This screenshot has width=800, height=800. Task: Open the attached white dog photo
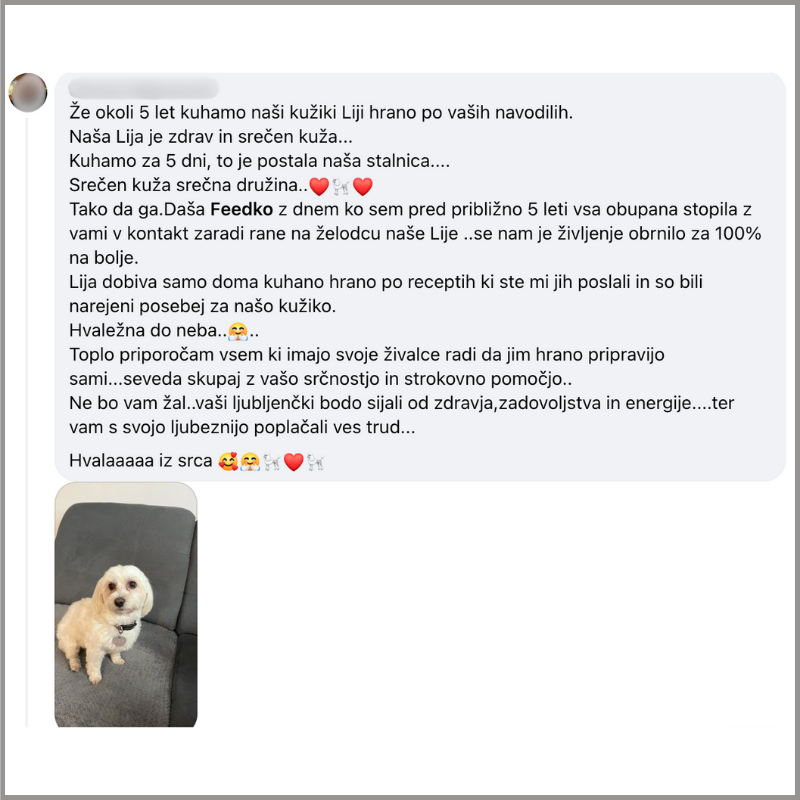pos(126,604)
